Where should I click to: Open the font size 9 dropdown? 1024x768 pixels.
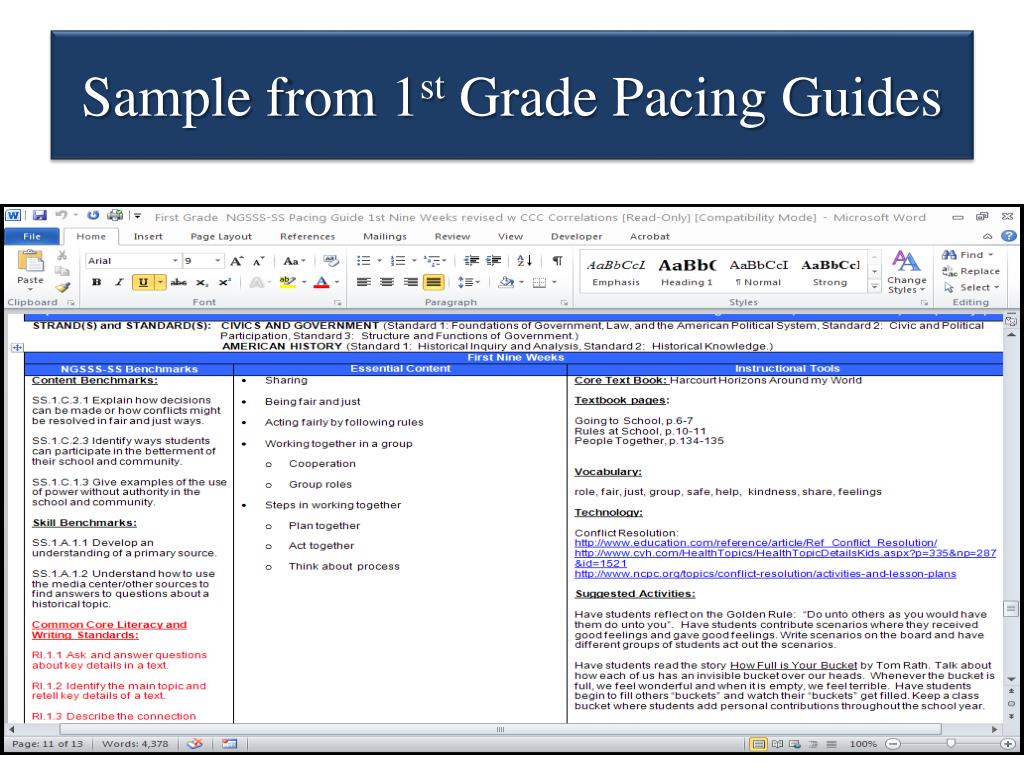[x=217, y=261]
